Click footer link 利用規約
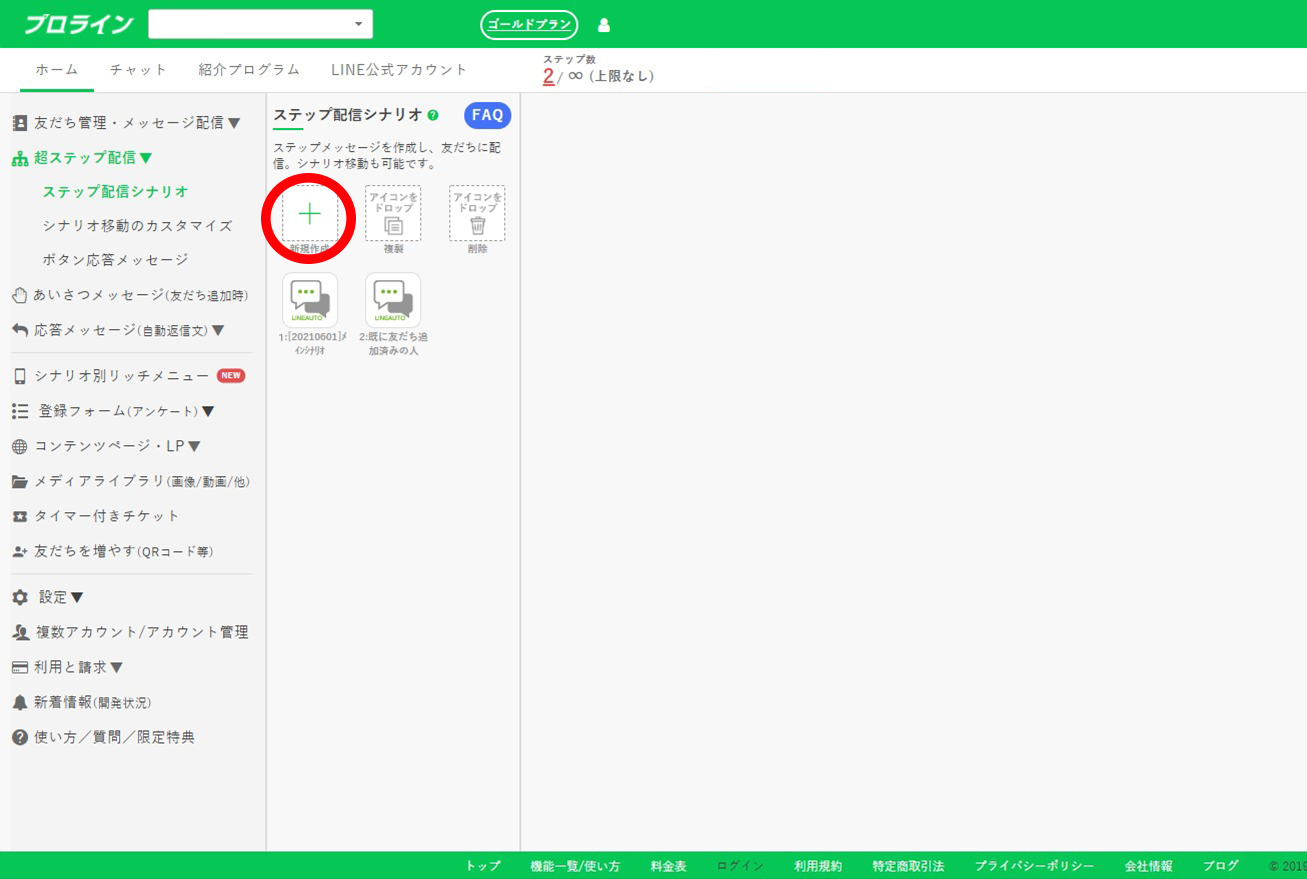The image size is (1307, 879). [x=818, y=866]
